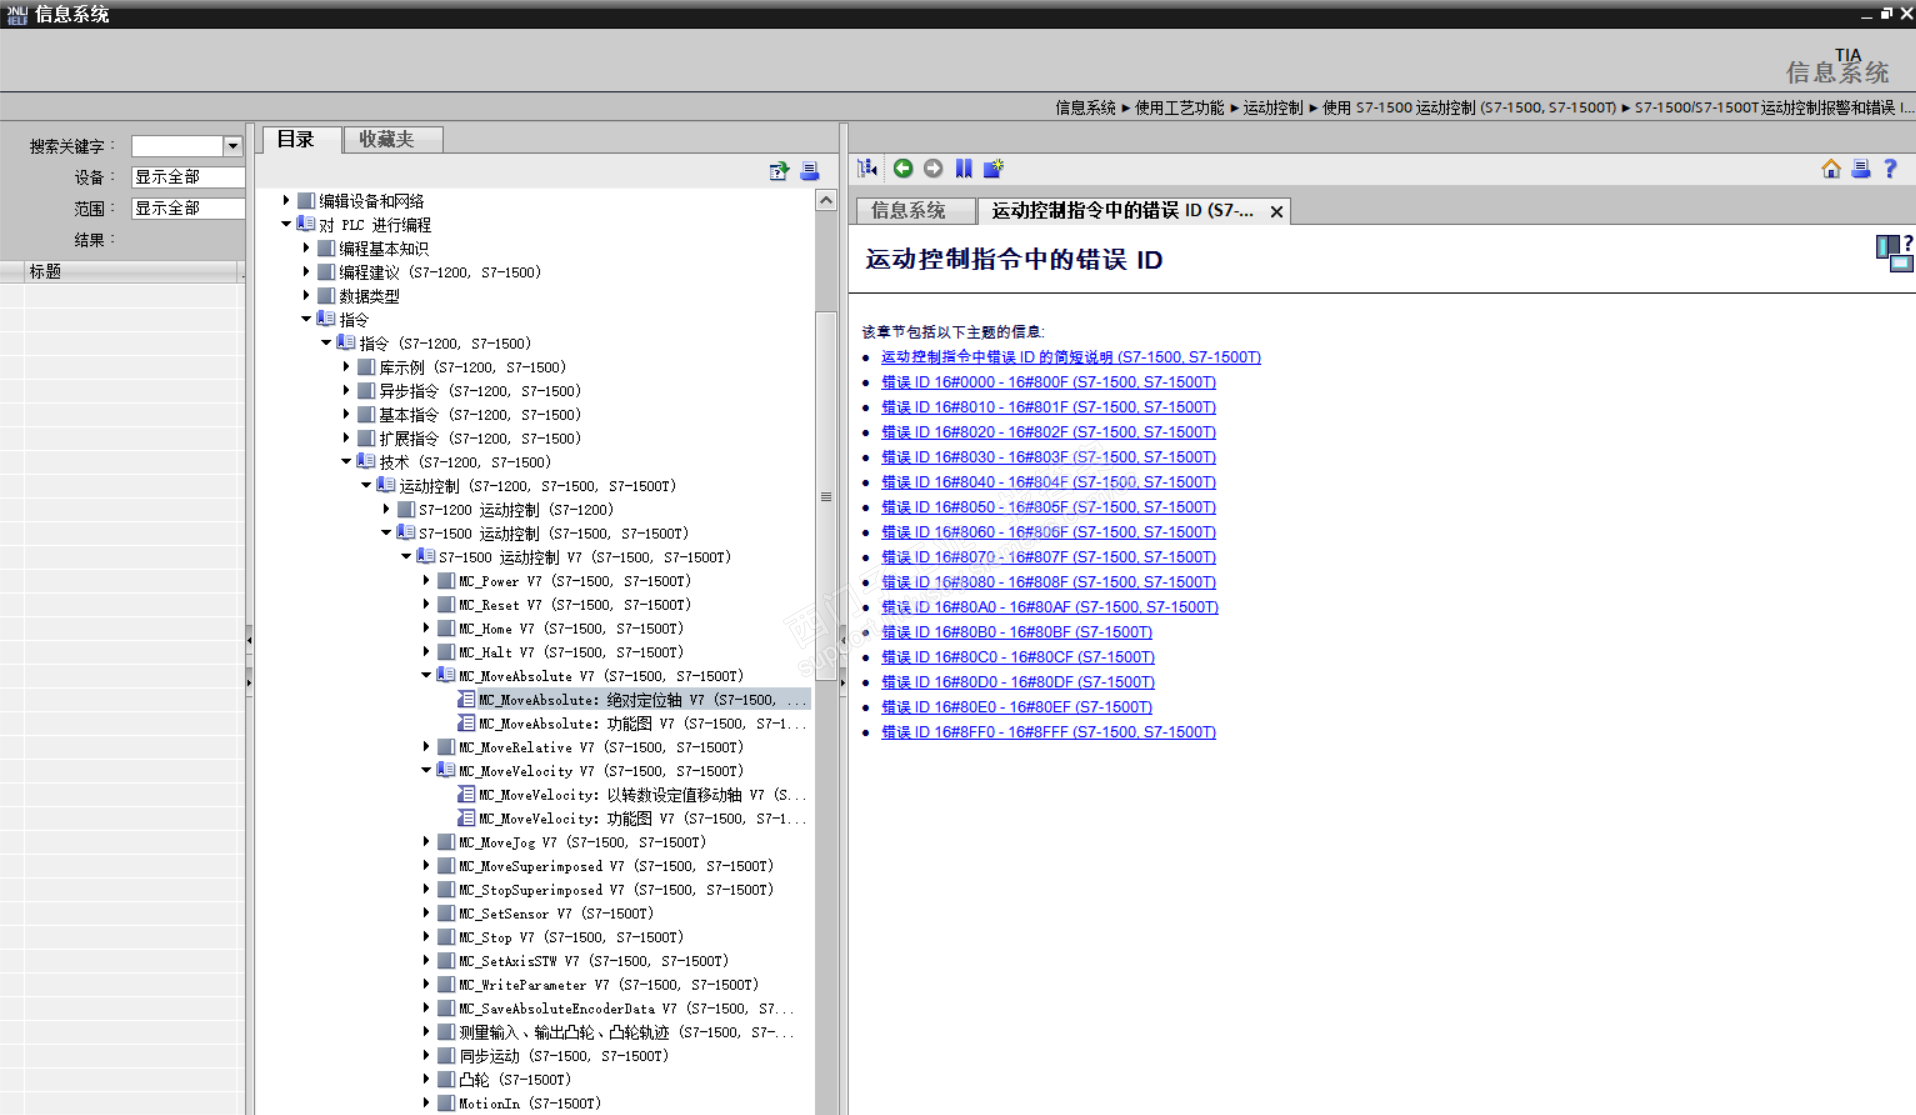Click the page icon of MC_MoveVelocity: 以转数设定值移动轴
This screenshot has height=1115, width=1916.
pyautogui.click(x=467, y=794)
